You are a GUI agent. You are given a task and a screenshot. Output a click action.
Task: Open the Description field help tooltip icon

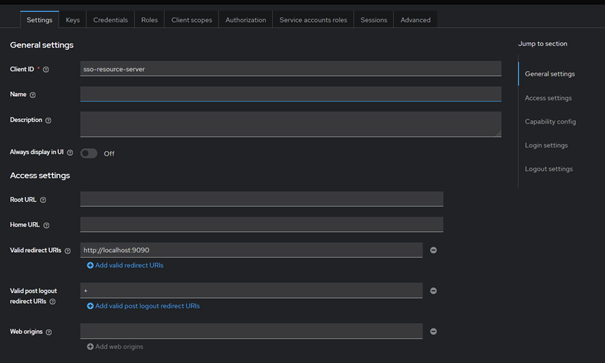[48, 120]
